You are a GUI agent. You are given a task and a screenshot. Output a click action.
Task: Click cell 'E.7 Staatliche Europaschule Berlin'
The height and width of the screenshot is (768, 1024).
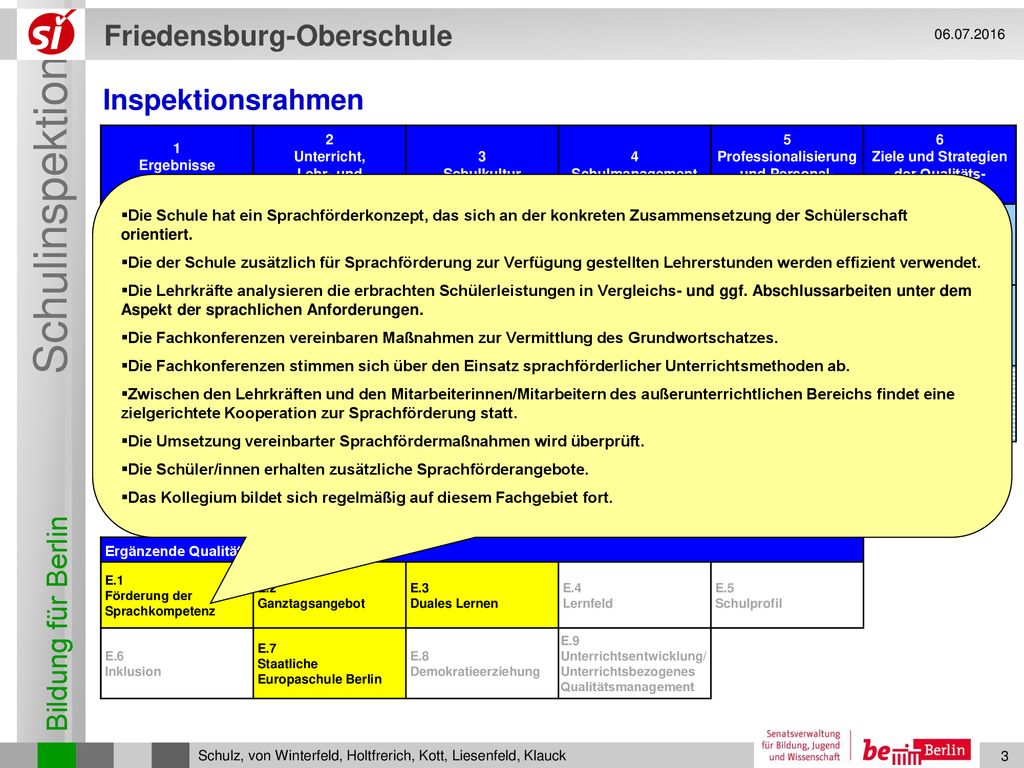pos(330,664)
